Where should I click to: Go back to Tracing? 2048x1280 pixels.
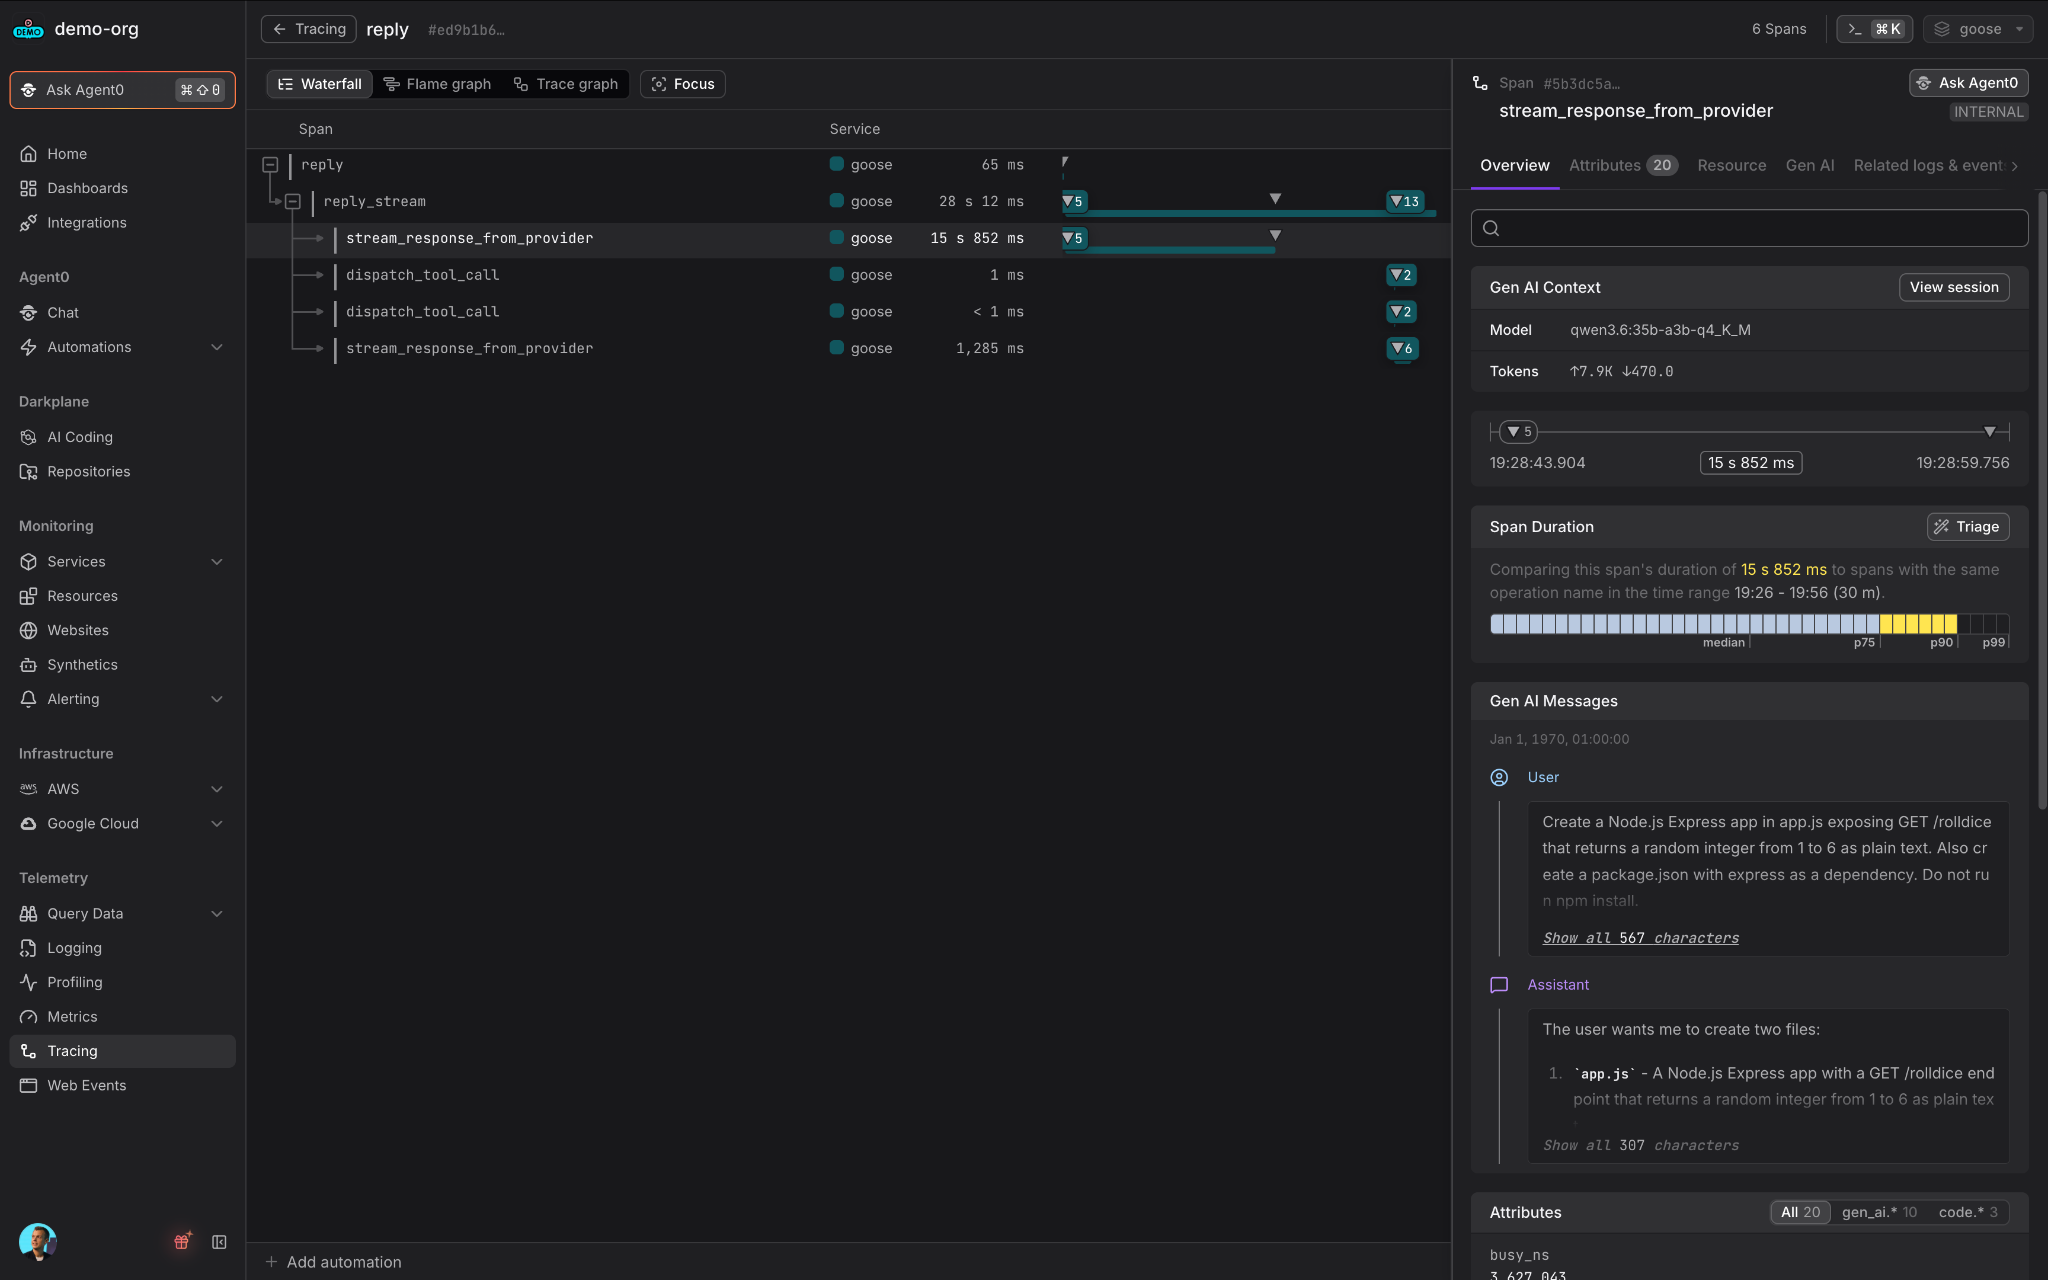pyautogui.click(x=309, y=29)
